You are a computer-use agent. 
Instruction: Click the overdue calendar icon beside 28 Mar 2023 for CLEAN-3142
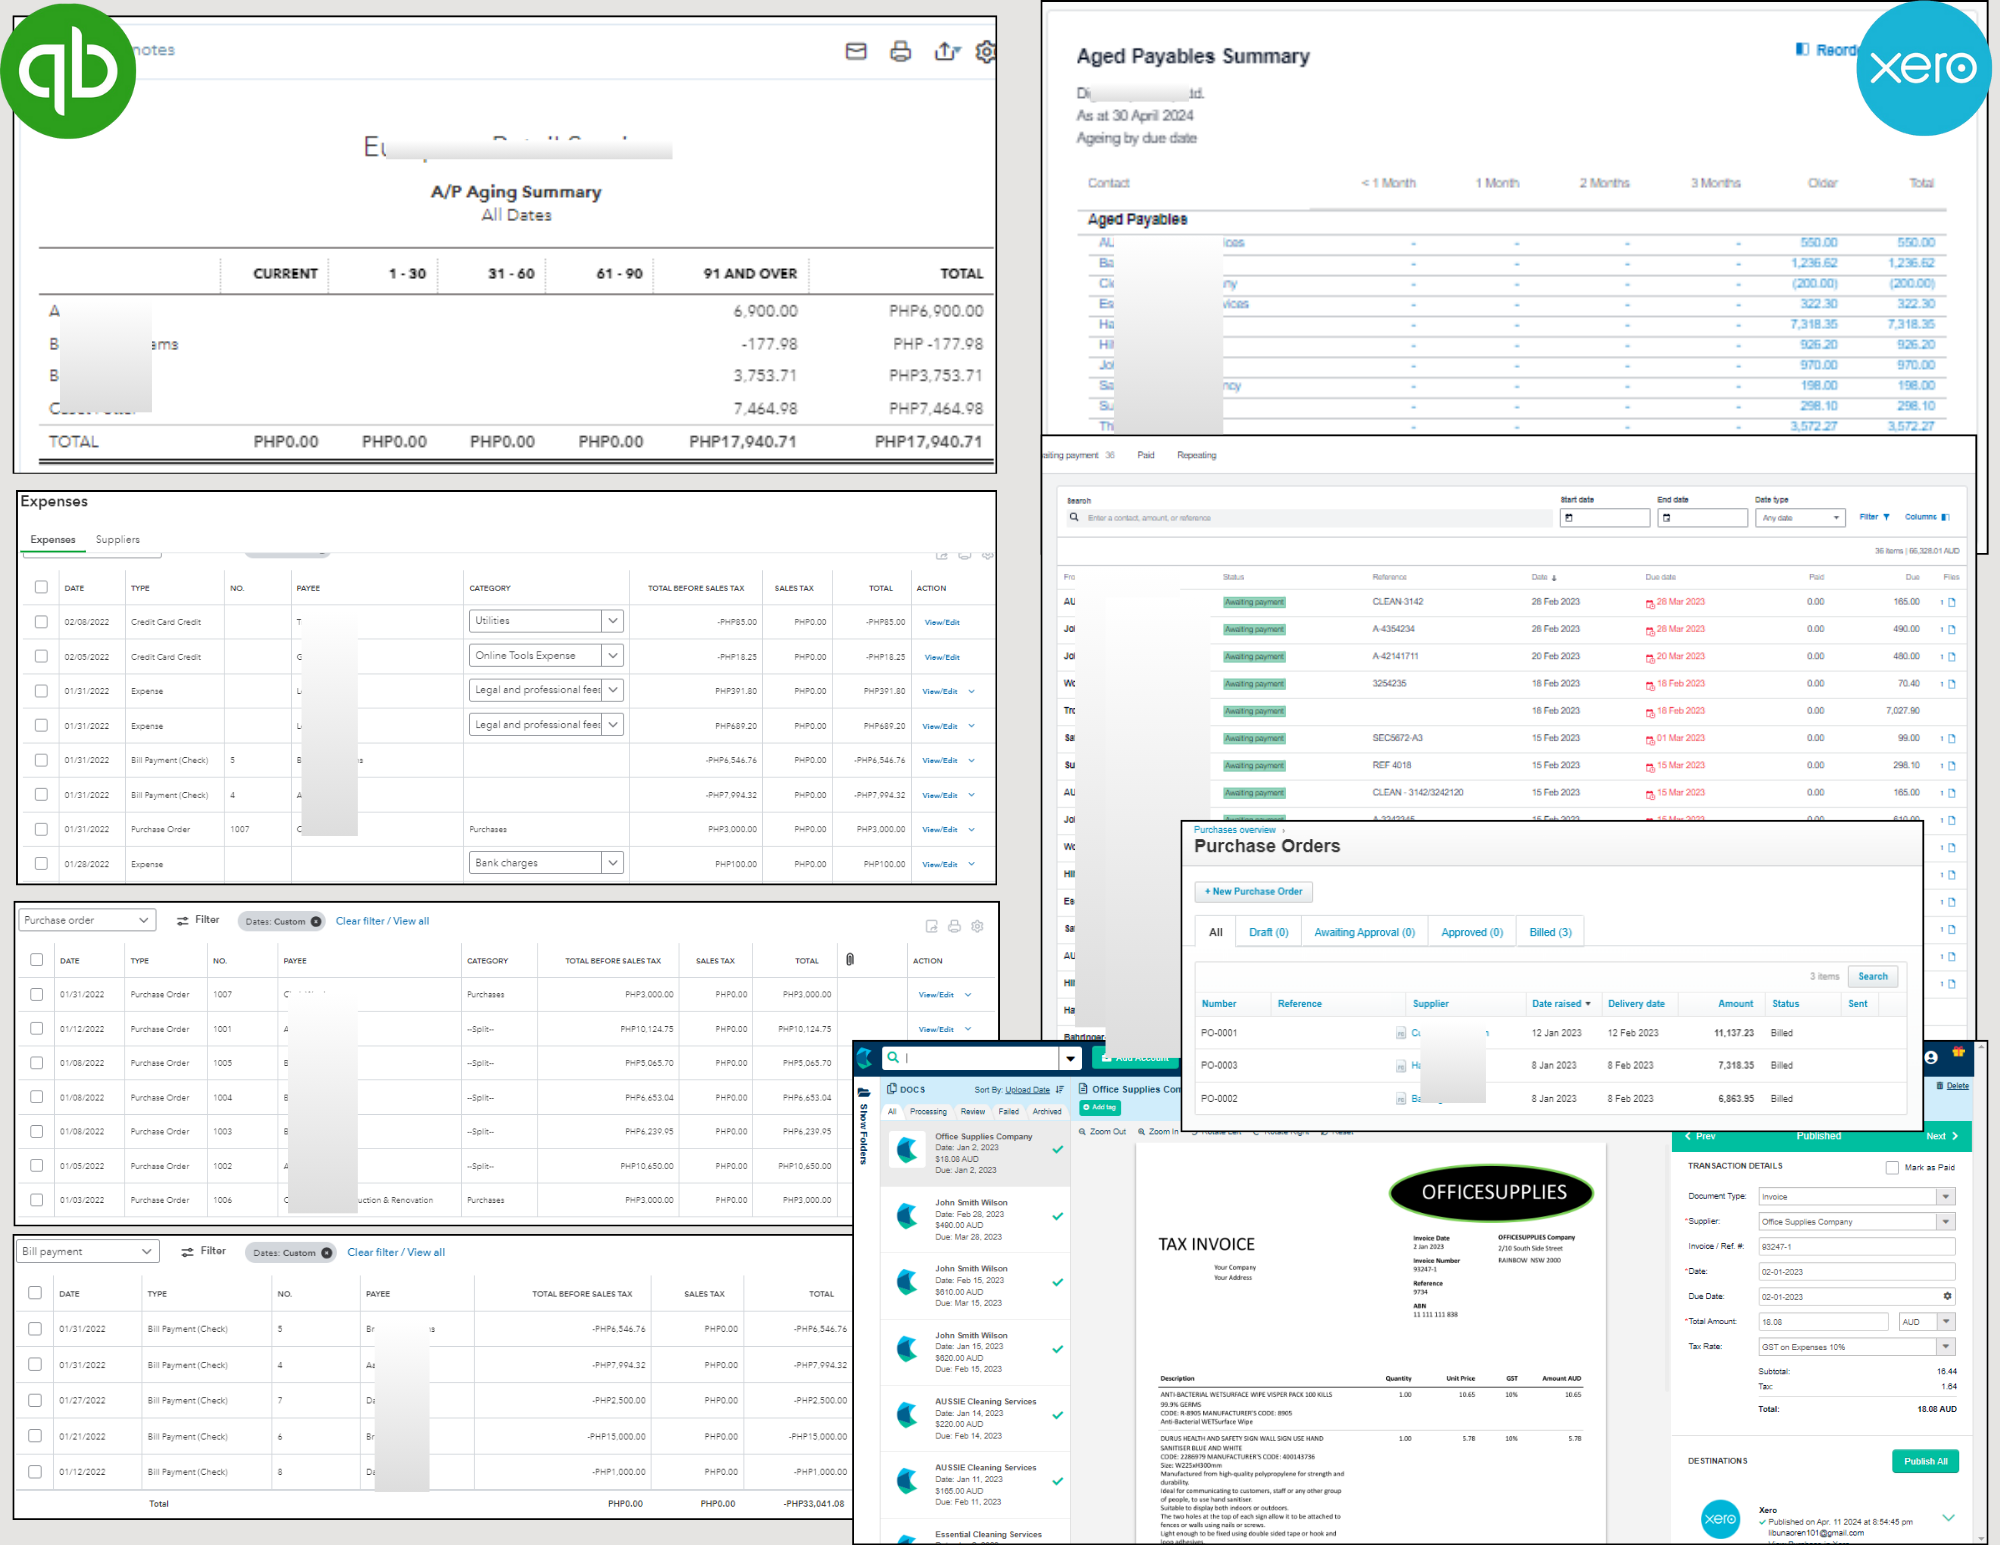[x=1650, y=603]
